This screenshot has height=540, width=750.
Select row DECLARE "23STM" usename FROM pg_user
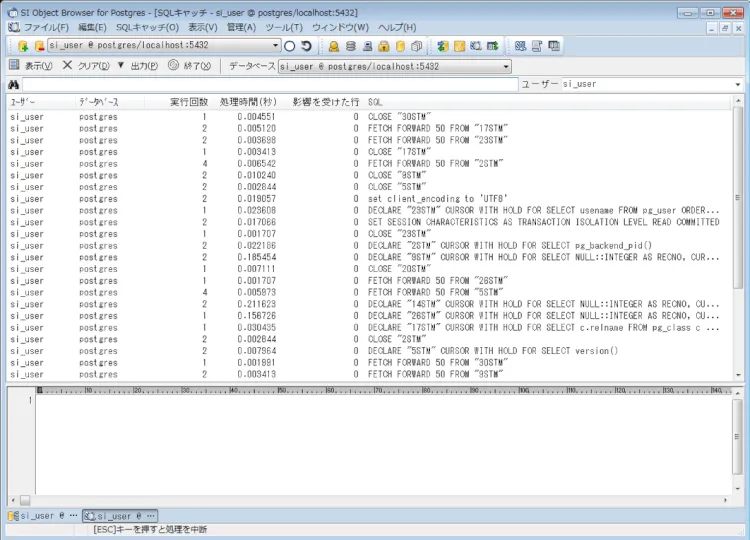[368, 210]
